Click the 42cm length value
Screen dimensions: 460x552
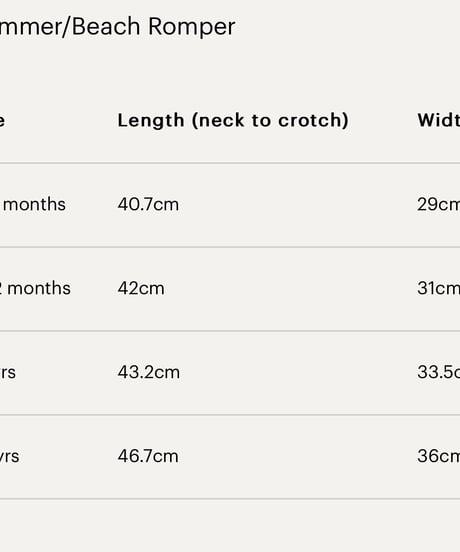[x=141, y=288]
